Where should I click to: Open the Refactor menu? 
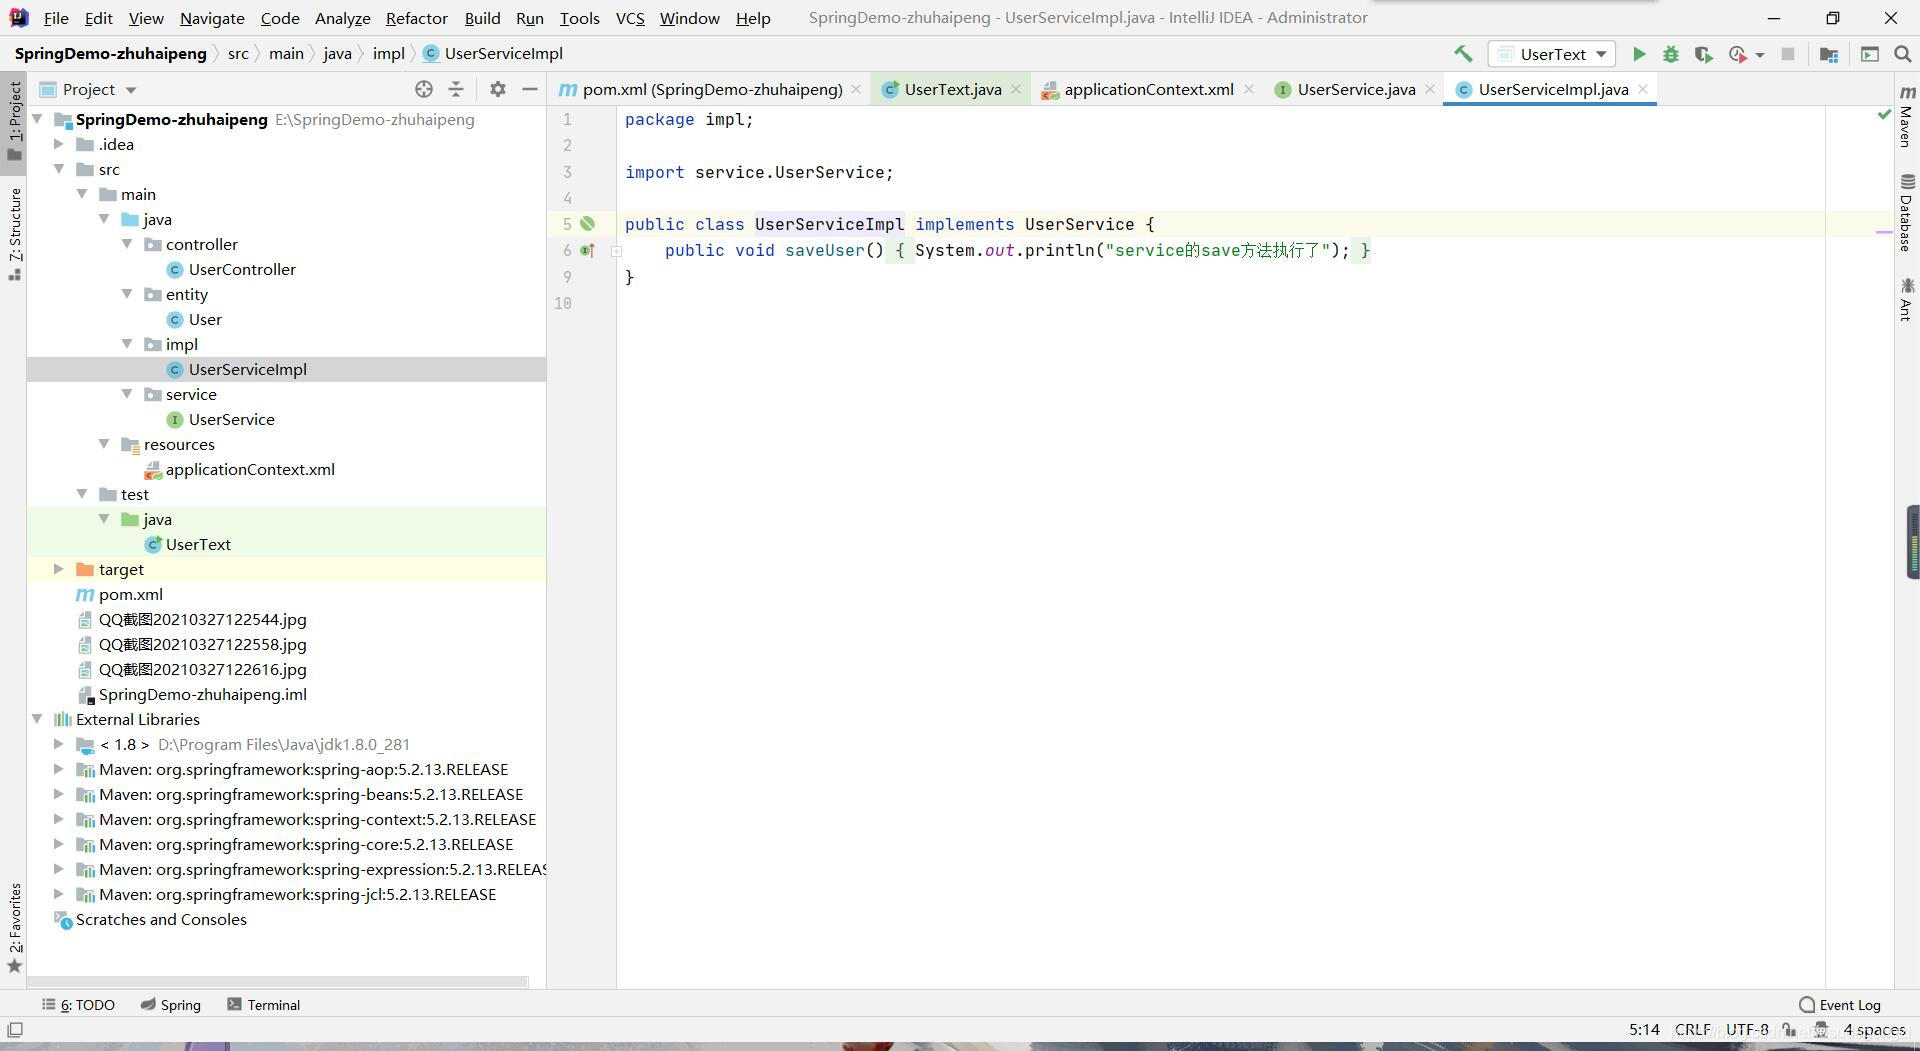click(x=416, y=18)
